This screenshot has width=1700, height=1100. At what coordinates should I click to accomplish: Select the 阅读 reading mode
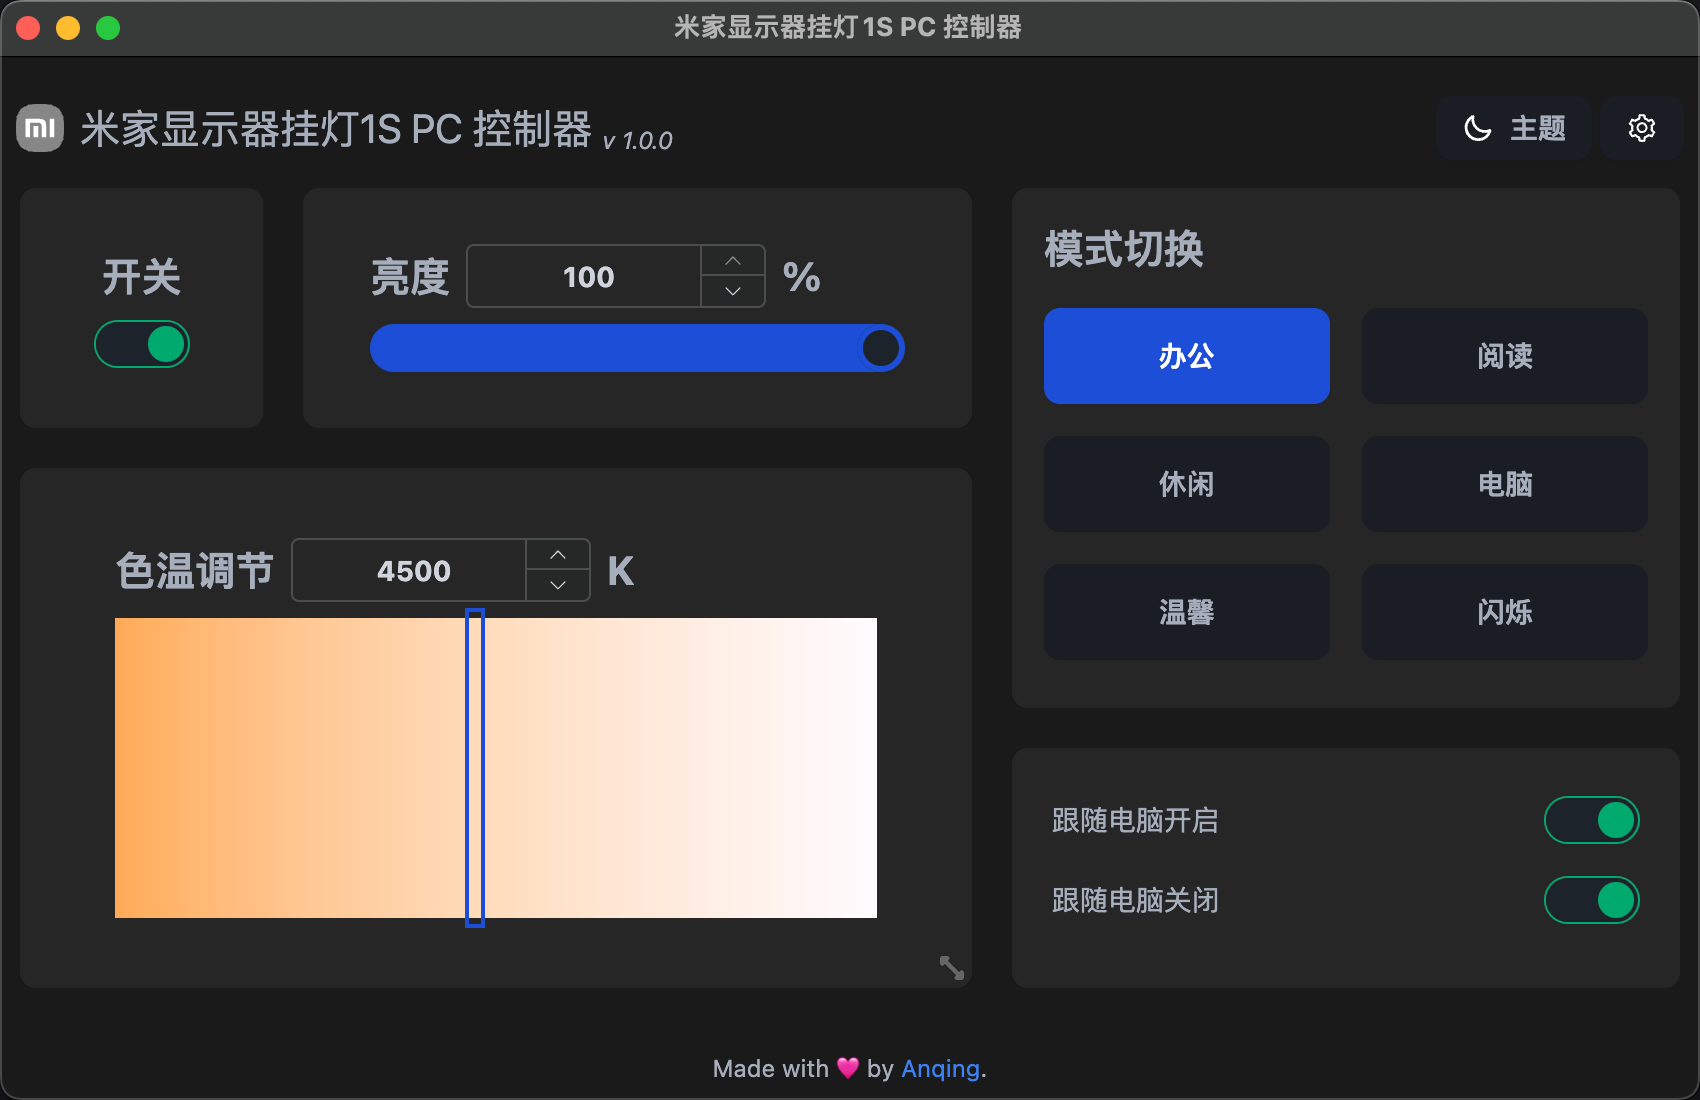tap(1505, 356)
